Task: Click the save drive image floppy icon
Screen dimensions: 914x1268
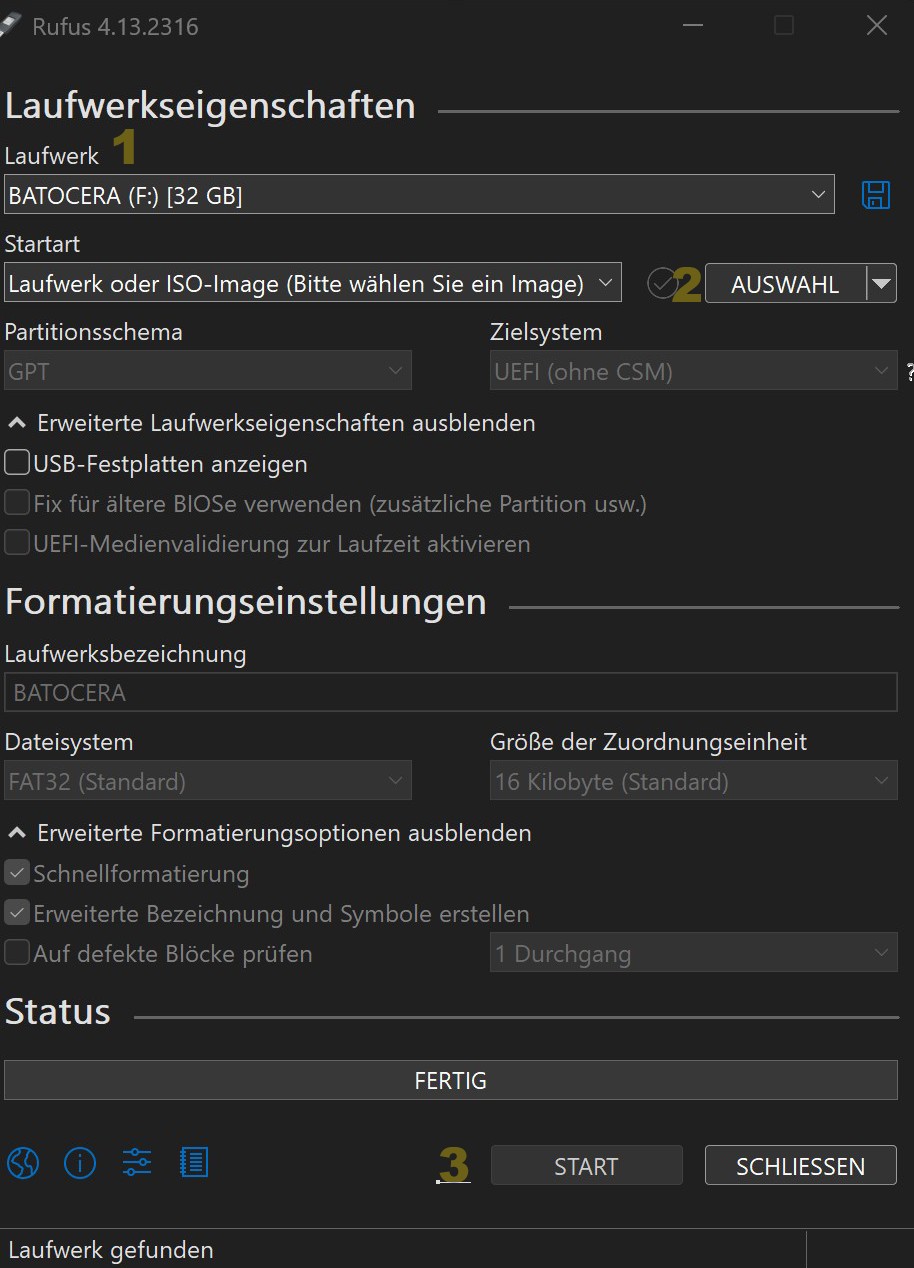Action: (x=875, y=195)
